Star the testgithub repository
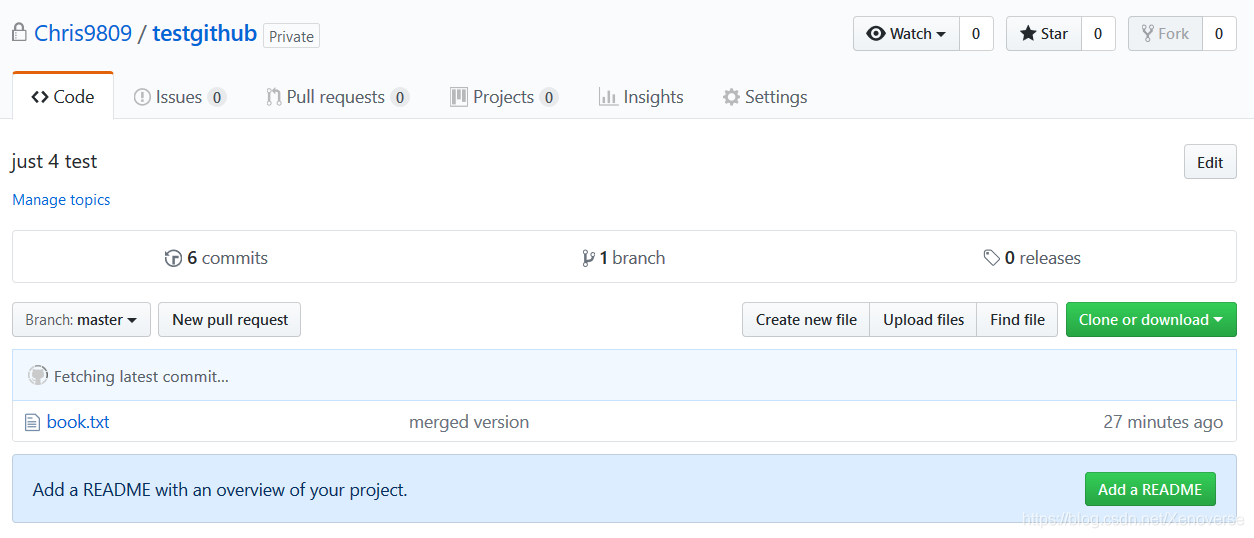 [x=1044, y=34]
